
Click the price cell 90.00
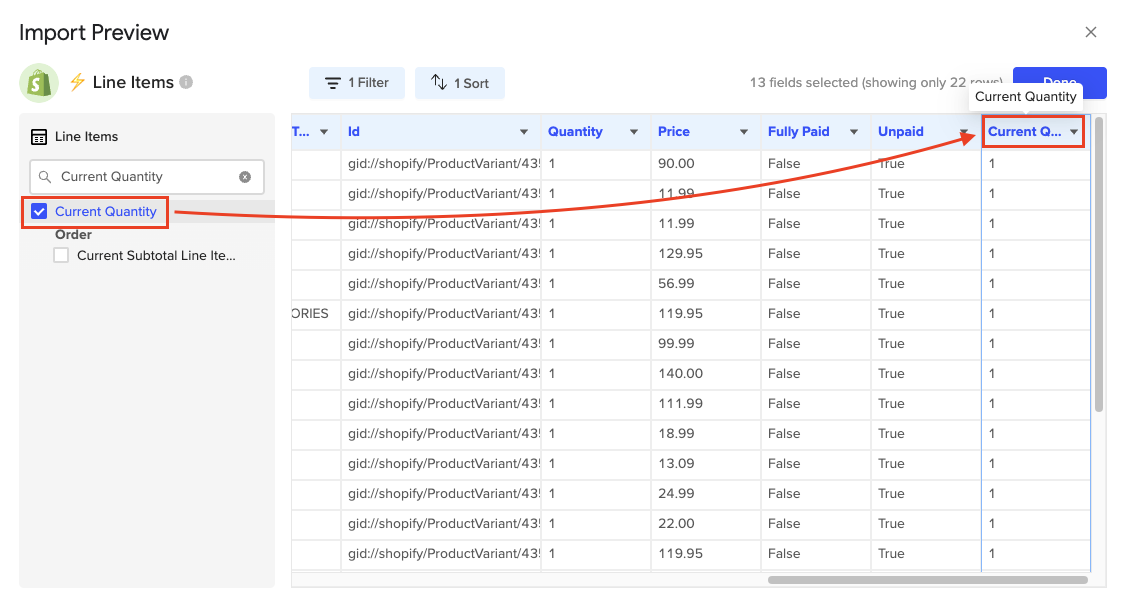tap(706, 164)
